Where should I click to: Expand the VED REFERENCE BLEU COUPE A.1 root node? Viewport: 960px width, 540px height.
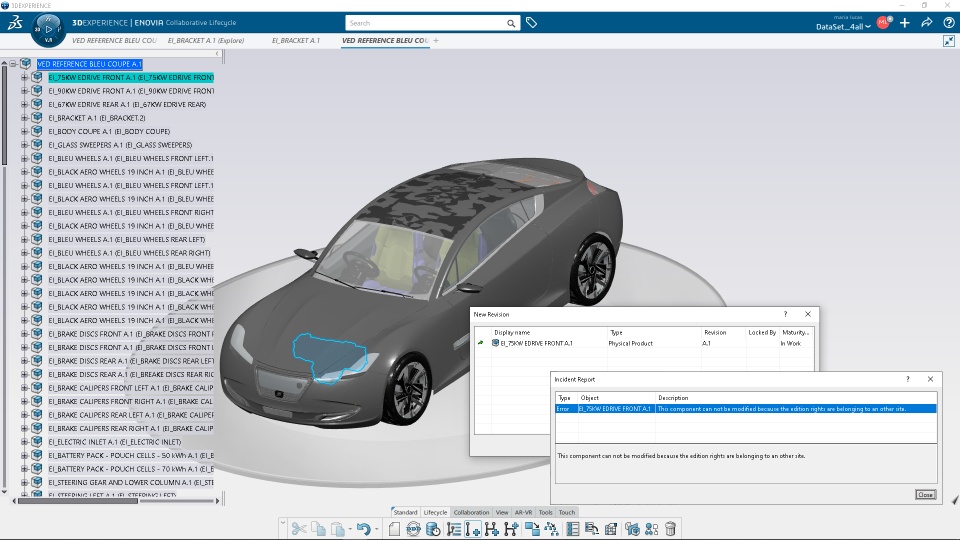click(12, 64)
